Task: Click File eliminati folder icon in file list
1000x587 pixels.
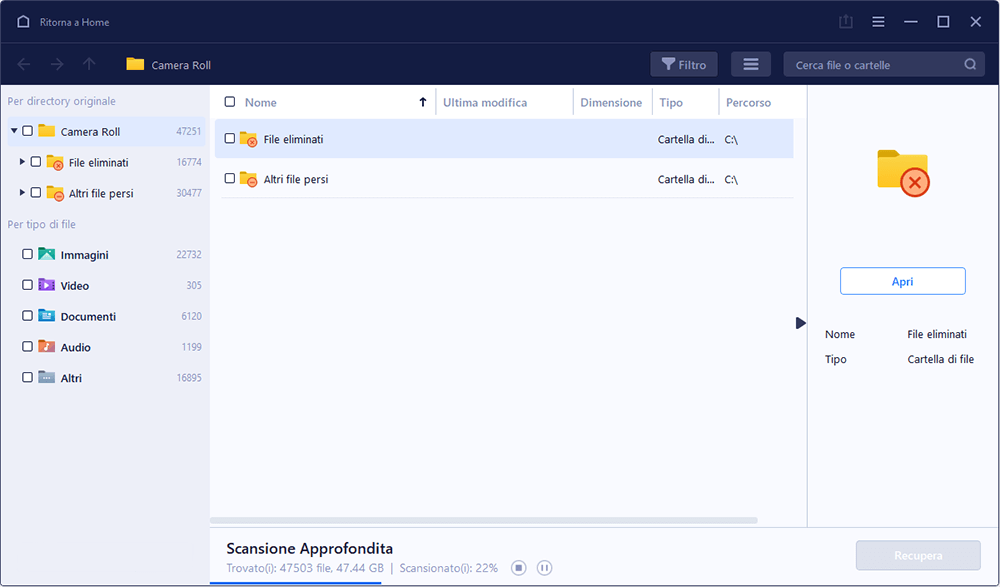Action: [248, 139]
